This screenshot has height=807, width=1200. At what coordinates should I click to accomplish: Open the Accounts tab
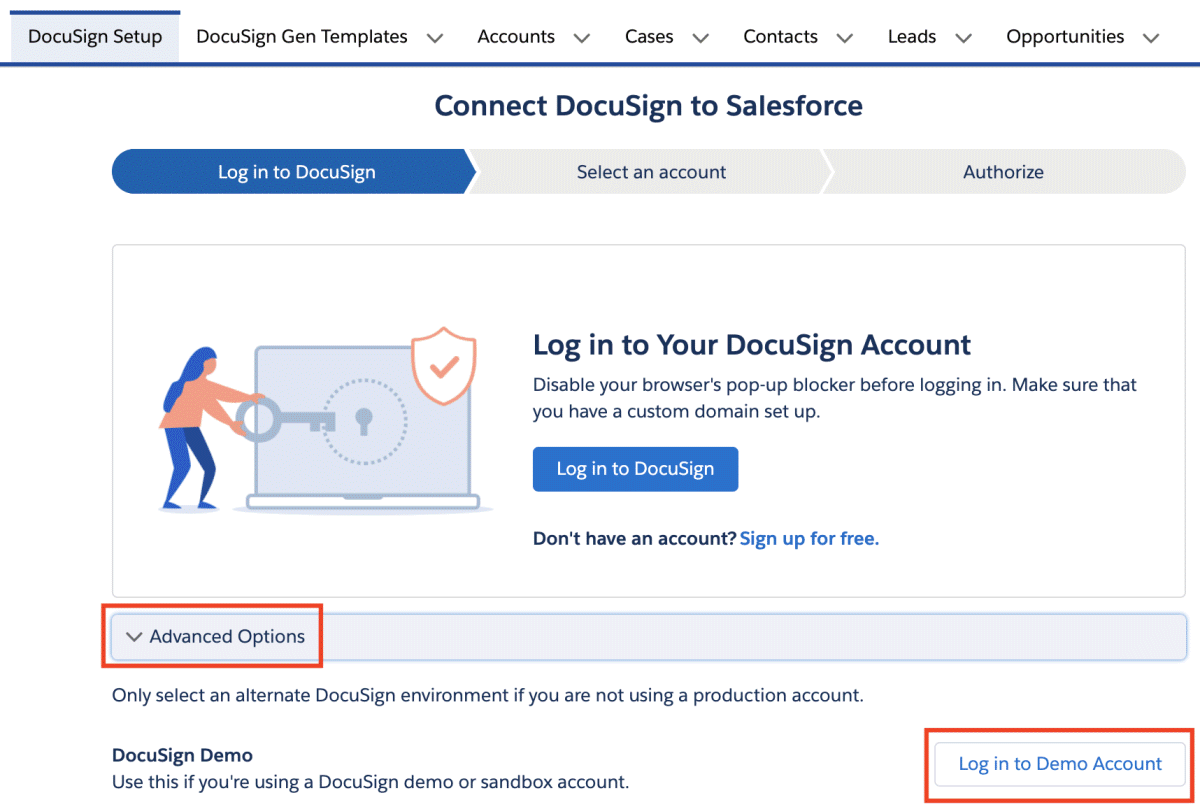(516, 37)
